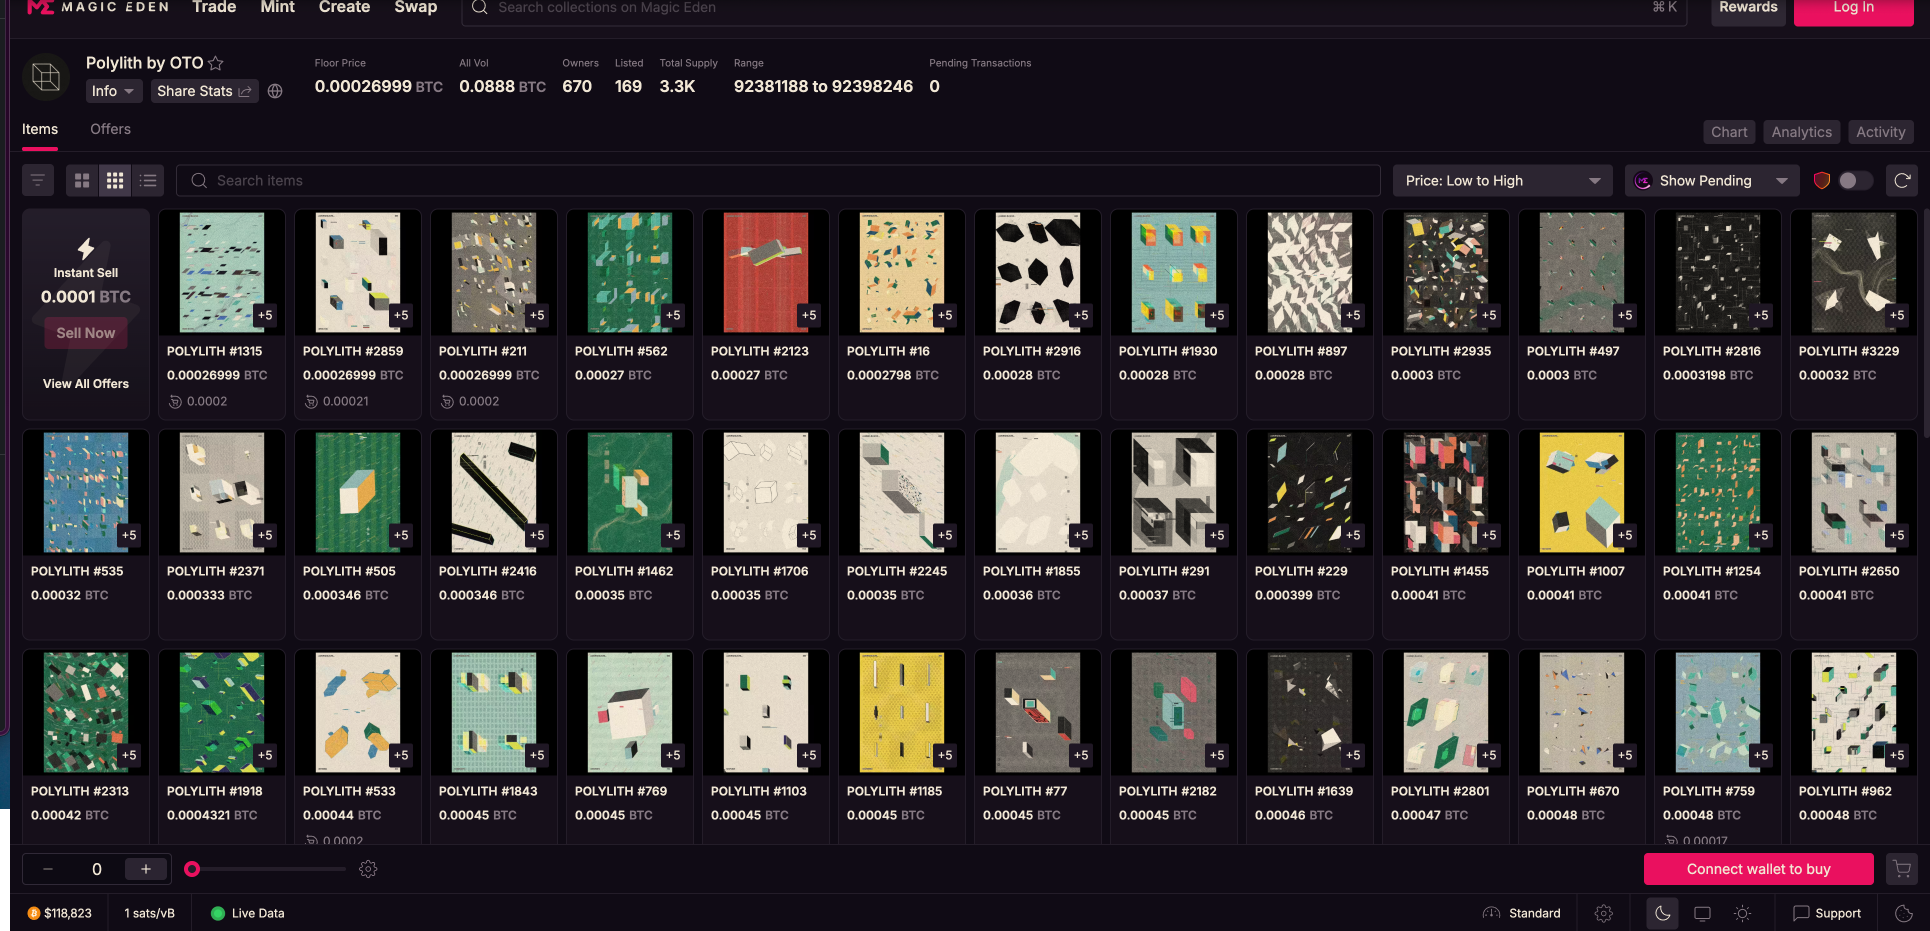Favorite the Polylith collection with the star

tap(215, 62)
